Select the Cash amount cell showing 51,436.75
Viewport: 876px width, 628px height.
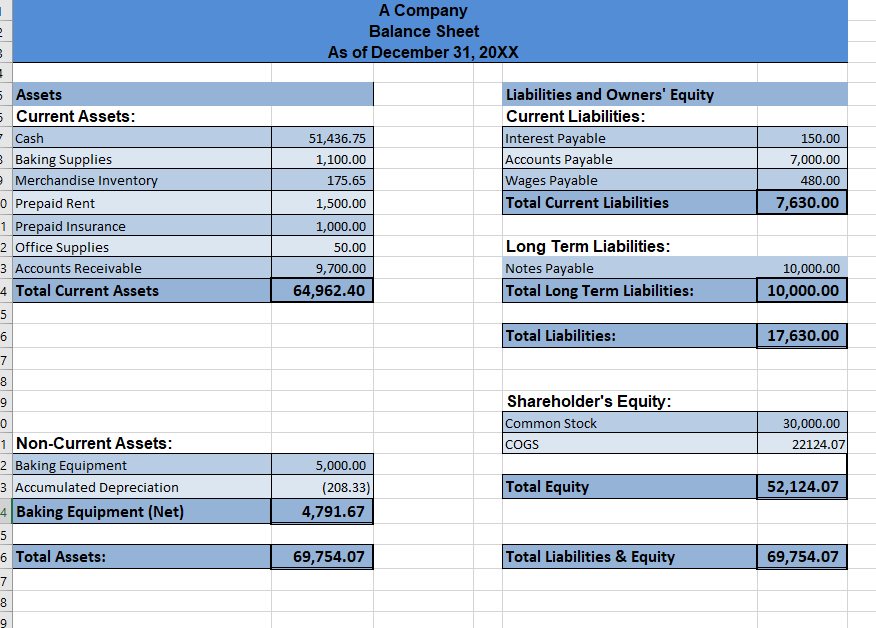(322, 138)
